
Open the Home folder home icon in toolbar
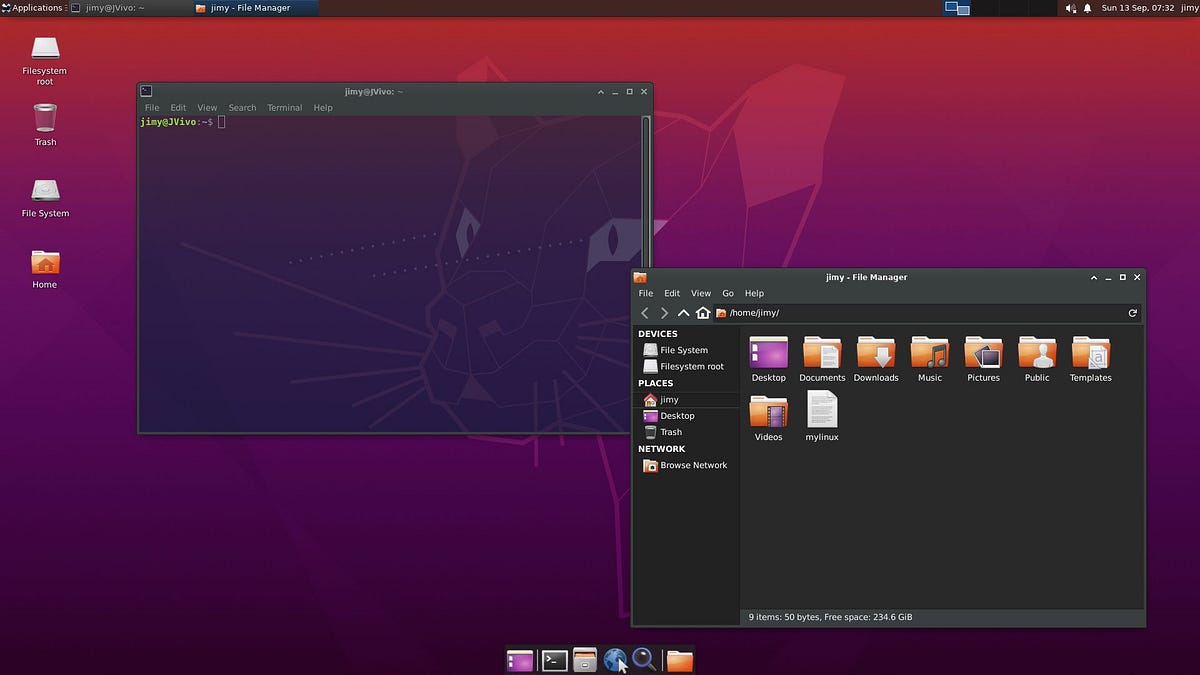(x=703, y=312)
